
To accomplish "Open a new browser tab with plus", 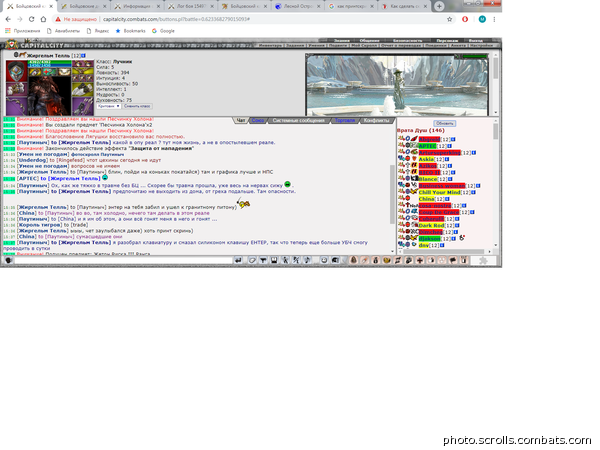I will point(439,6).
